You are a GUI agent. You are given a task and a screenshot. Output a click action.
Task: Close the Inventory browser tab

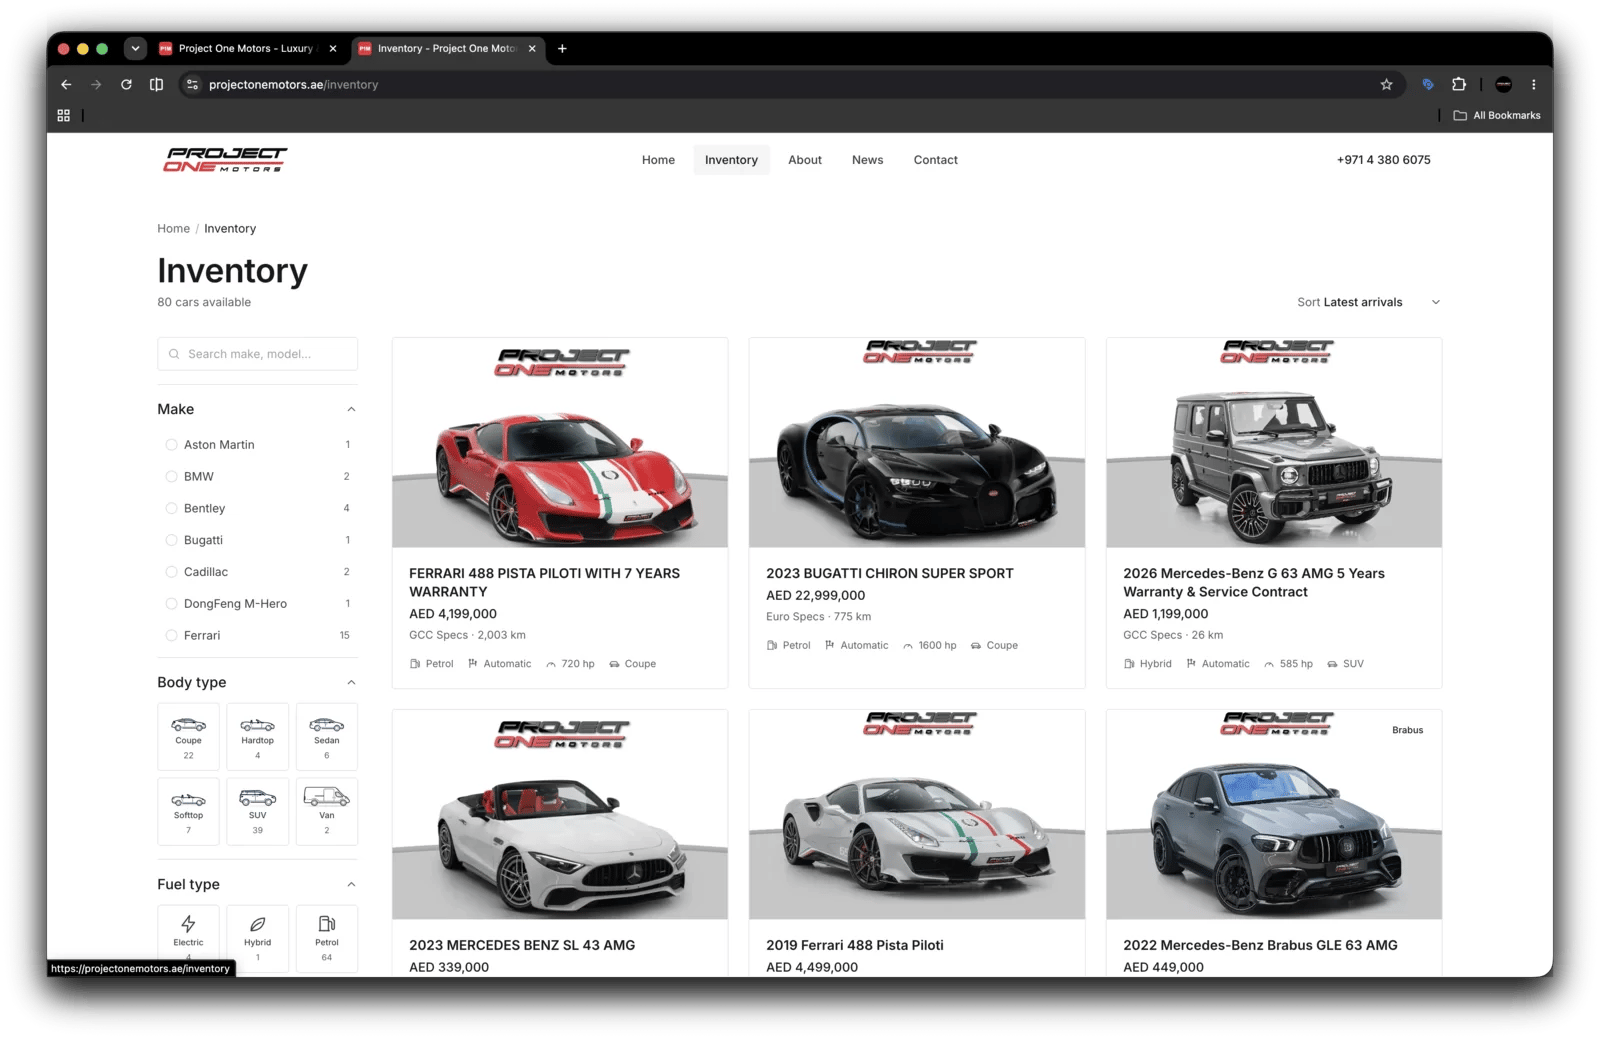pyautogui.click(x=532, y=48)
